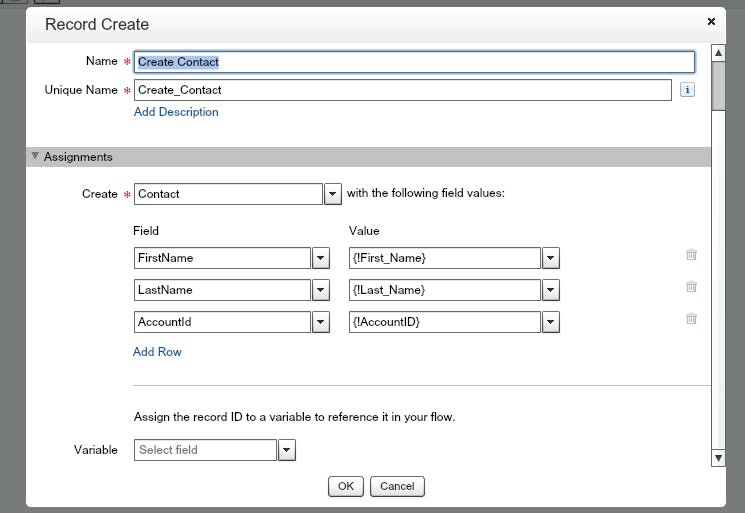Image resolution: width=745 pixels, height=513 pixels.
Task: Remove the AccountId row with trash icon
Action: point(691,319)
